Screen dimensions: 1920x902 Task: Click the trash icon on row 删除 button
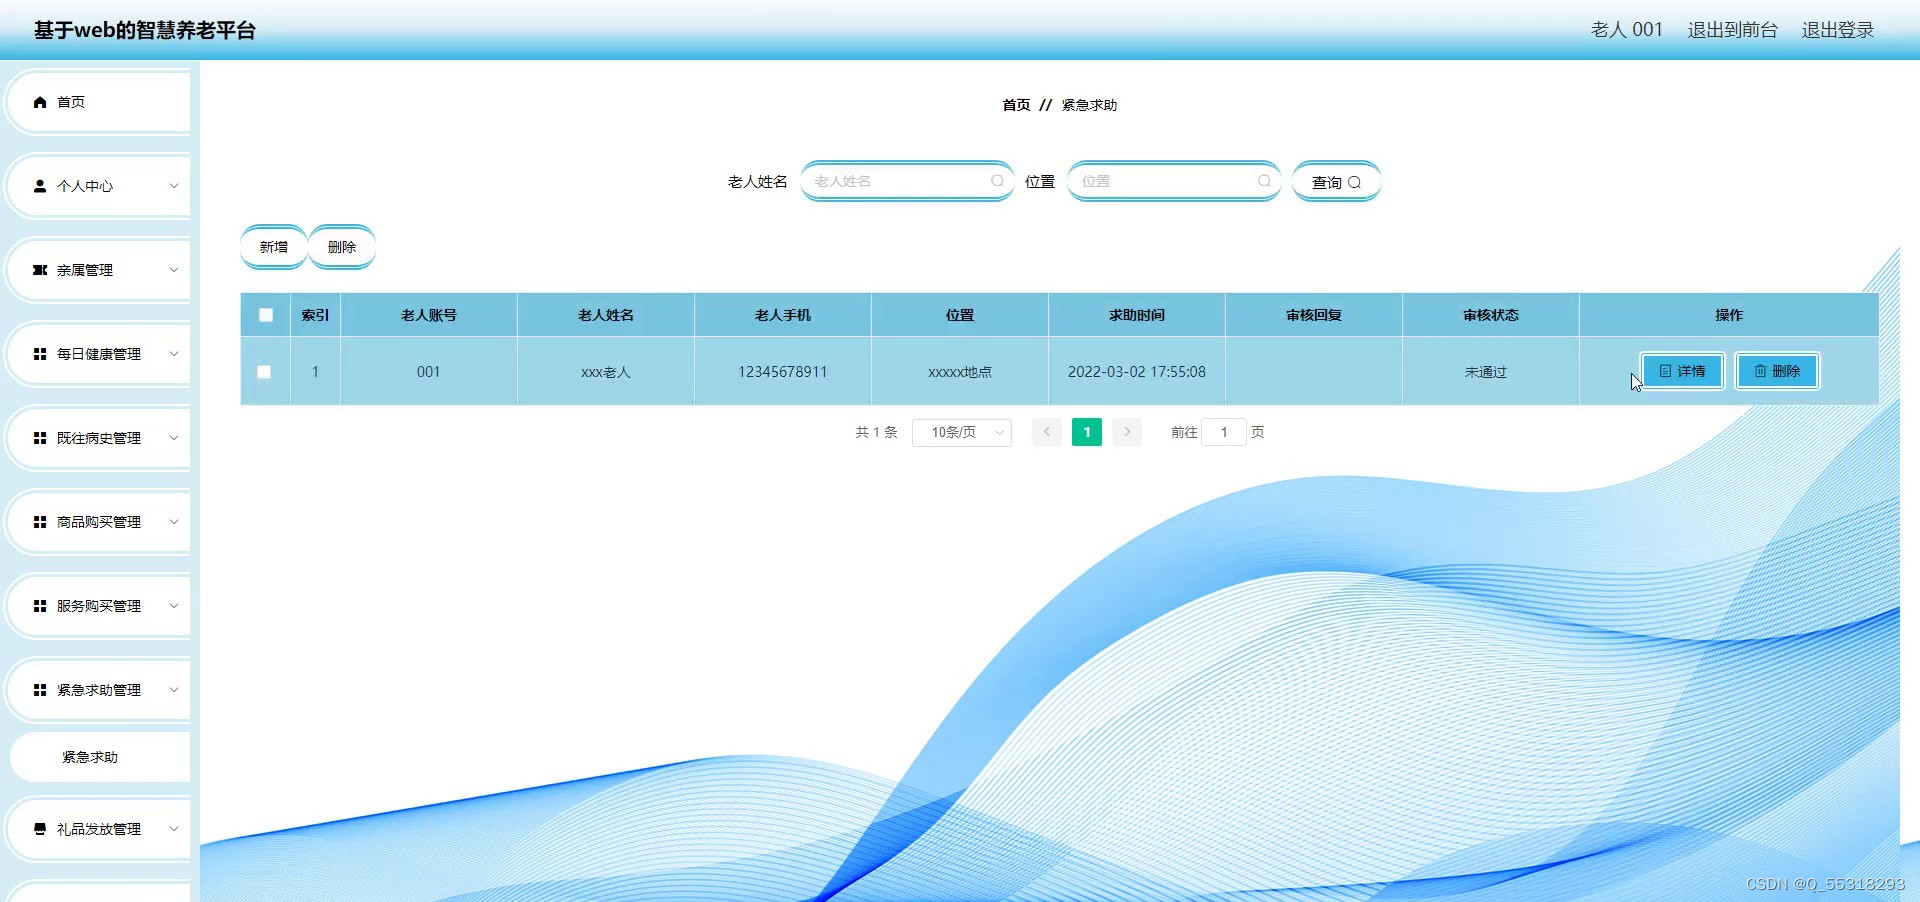[1760, 371]
